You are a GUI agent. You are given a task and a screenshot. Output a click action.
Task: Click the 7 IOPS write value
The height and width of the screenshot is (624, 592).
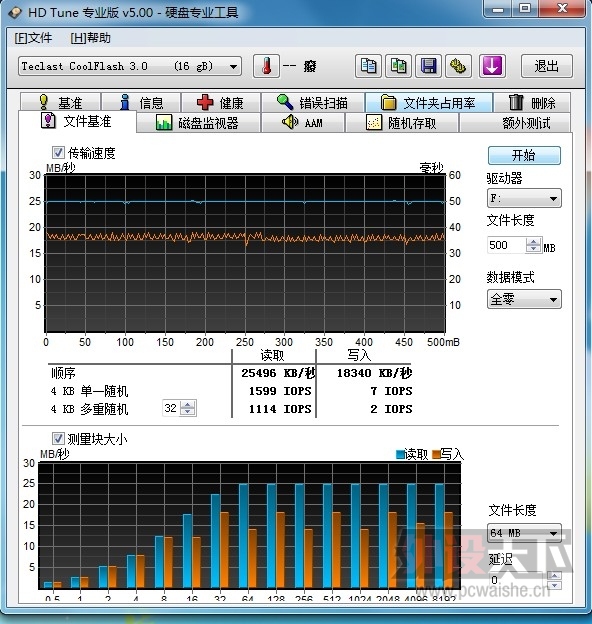(391, 391)
